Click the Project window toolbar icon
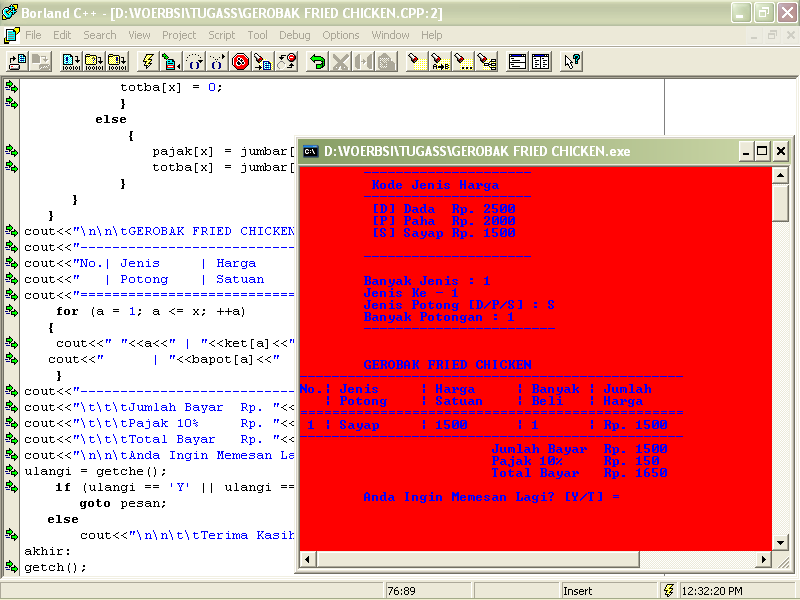 [540, 62]
